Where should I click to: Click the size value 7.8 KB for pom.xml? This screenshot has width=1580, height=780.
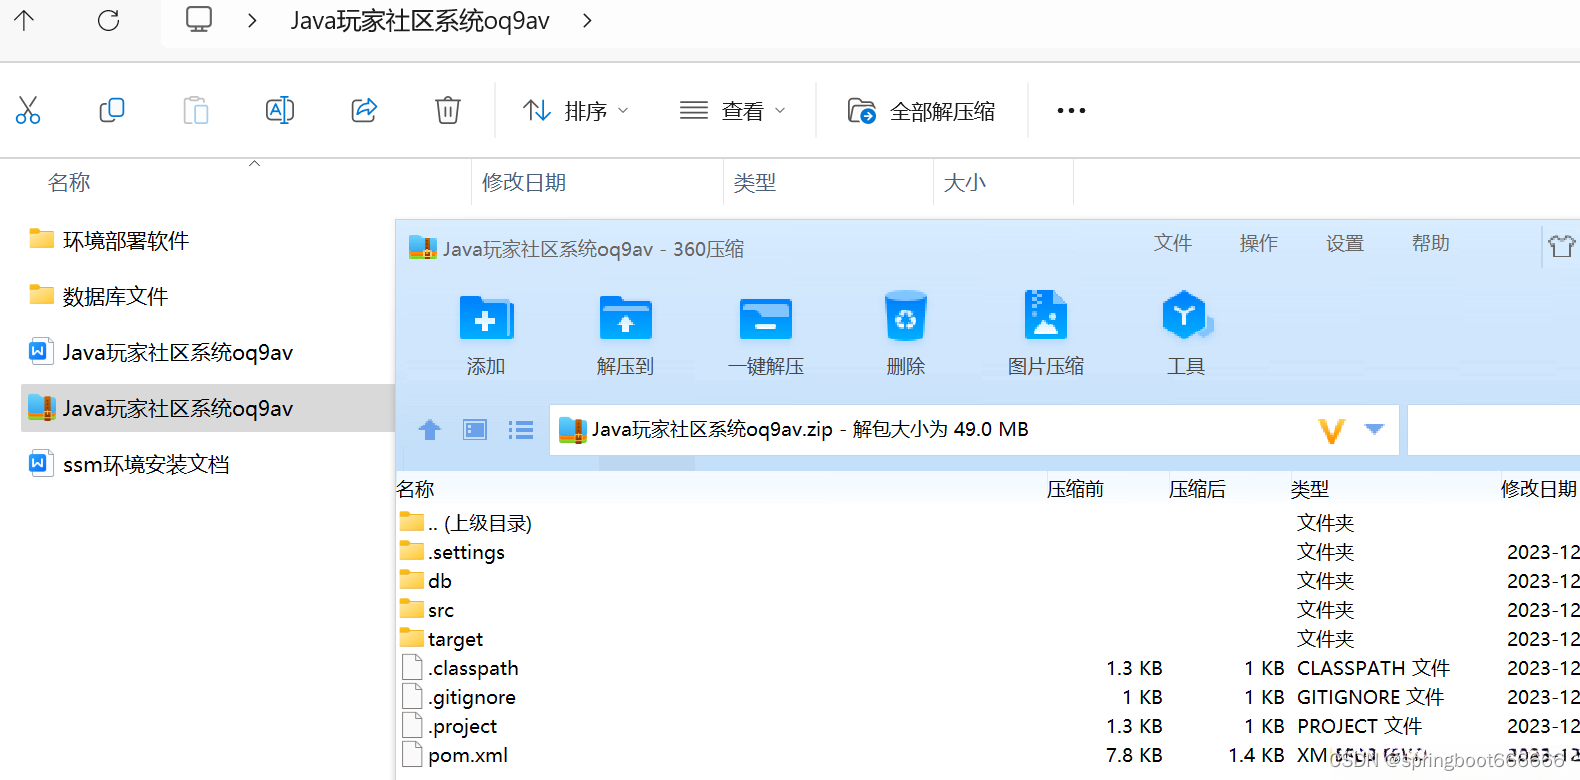[1134, 755]
